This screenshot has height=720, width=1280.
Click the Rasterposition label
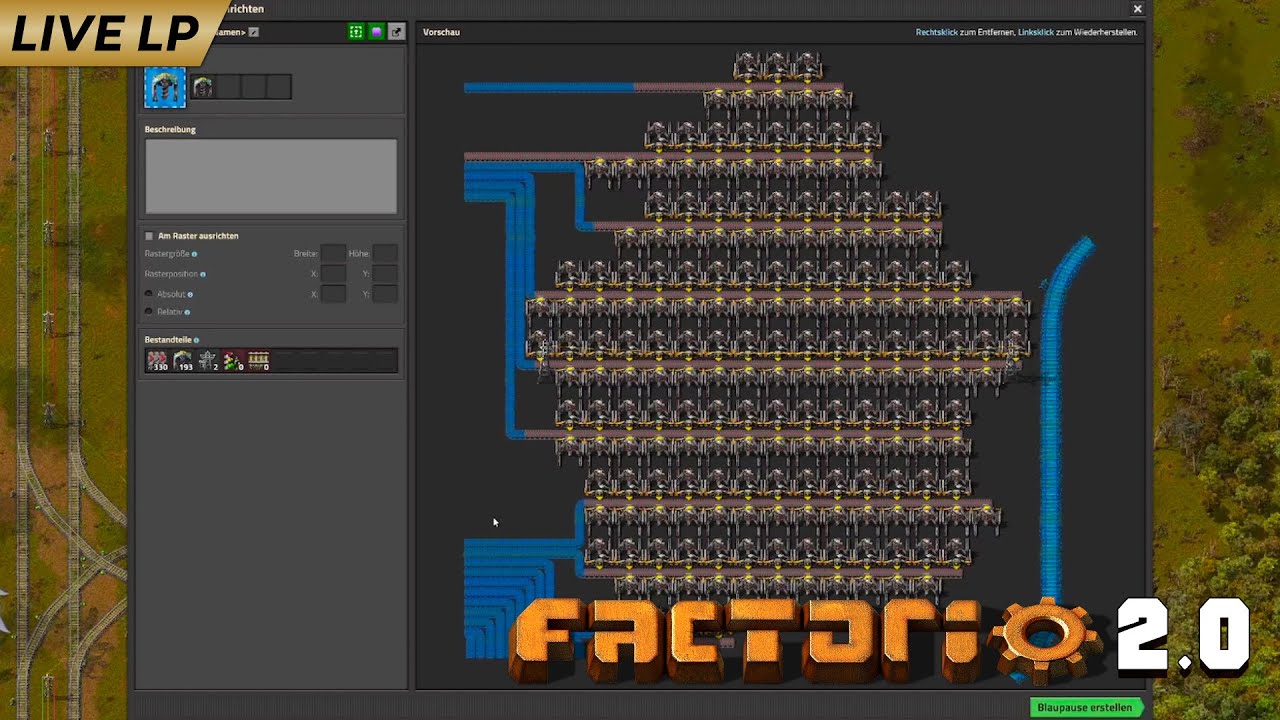point(171,274)
